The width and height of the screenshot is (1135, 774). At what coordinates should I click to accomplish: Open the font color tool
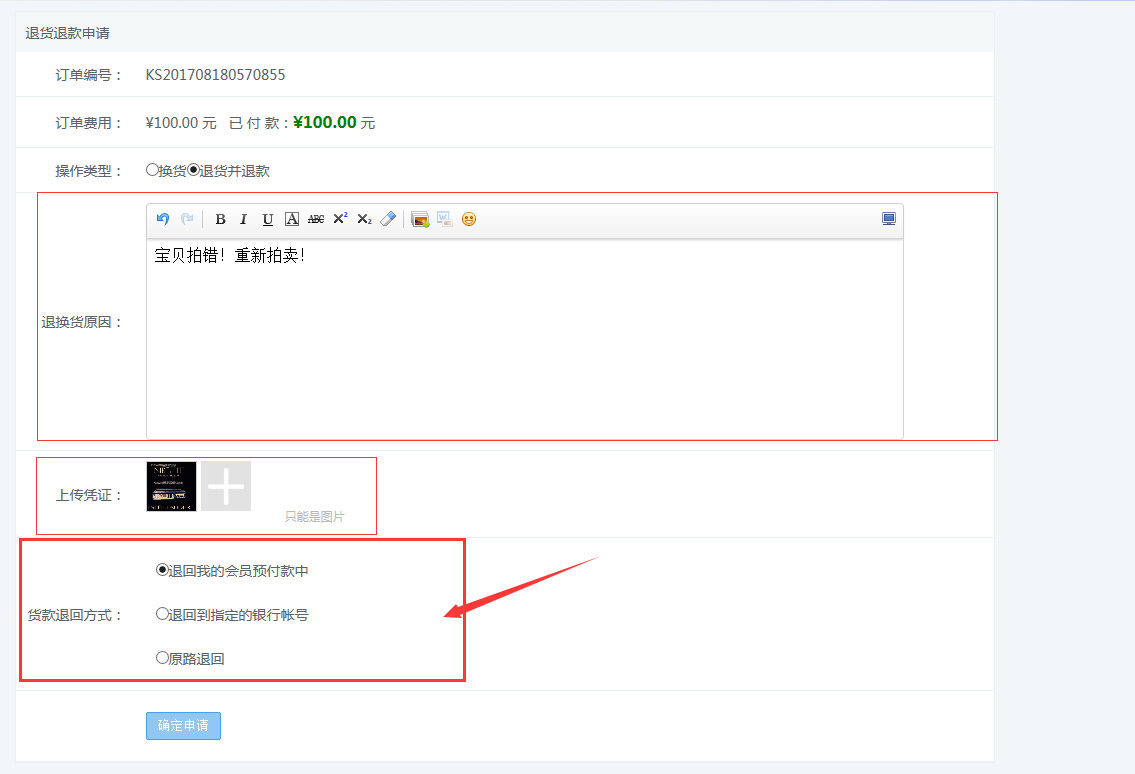292,219
